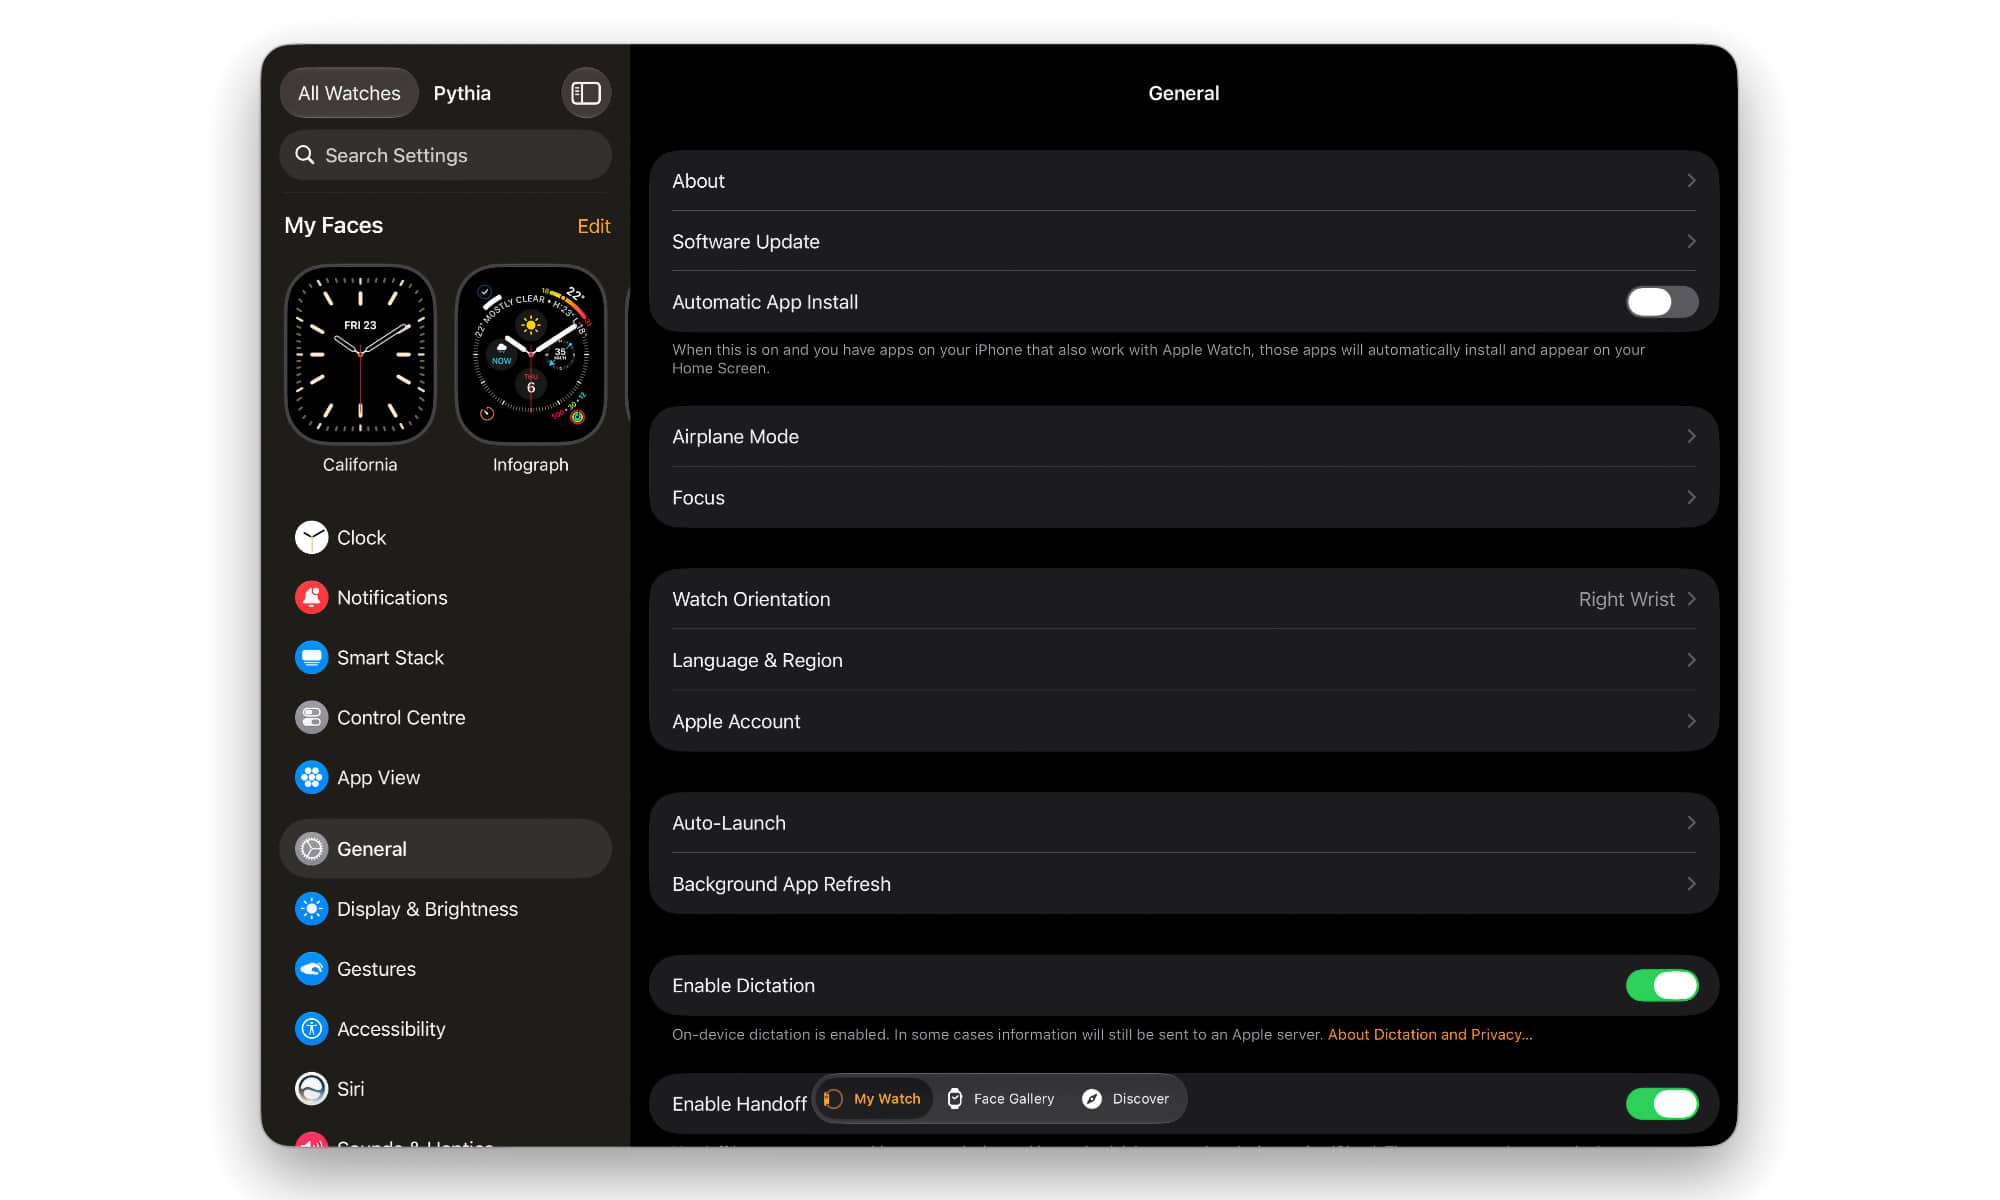Screen dimensions: 2000x1200
Task: Select the California watch face thumbnail
Action: (x=360, y=354)
